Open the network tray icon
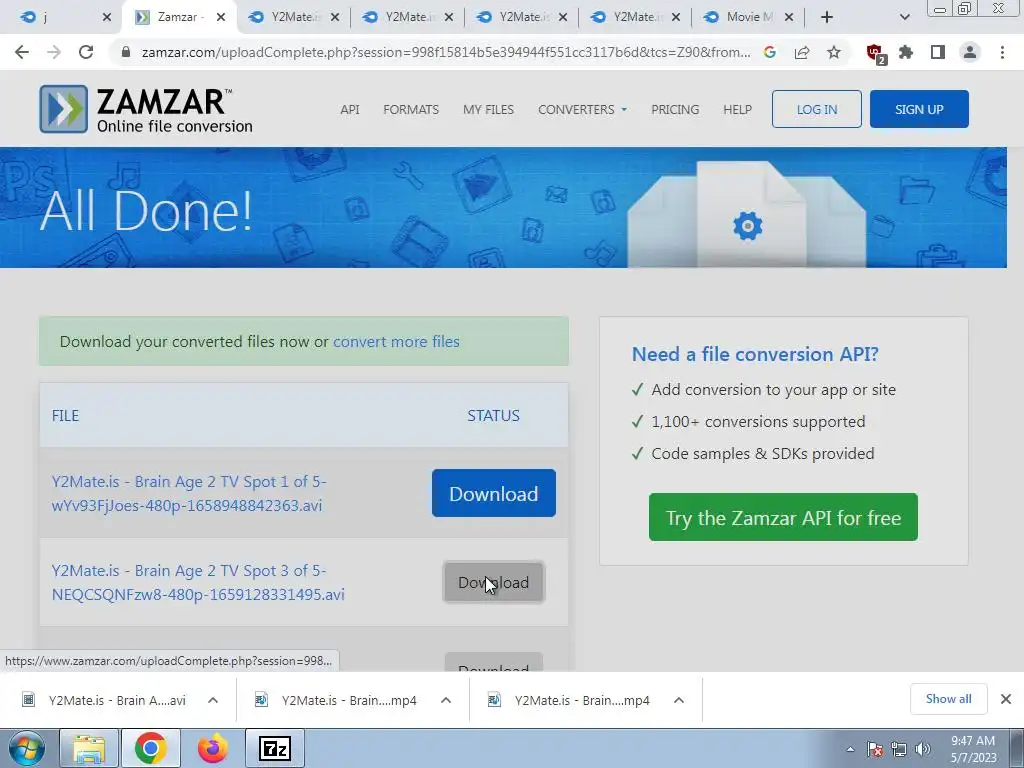 pos(899,749)
